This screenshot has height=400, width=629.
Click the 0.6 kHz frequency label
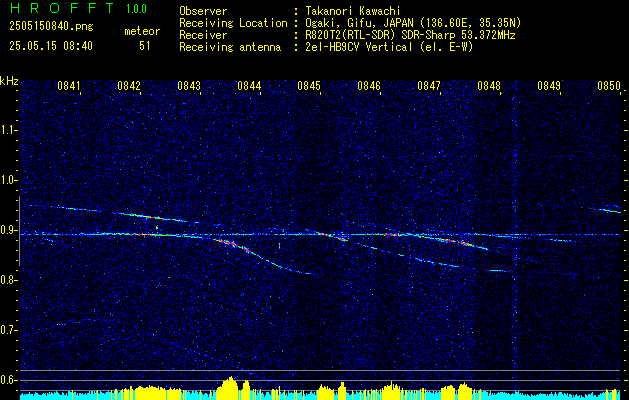point(8,380)
